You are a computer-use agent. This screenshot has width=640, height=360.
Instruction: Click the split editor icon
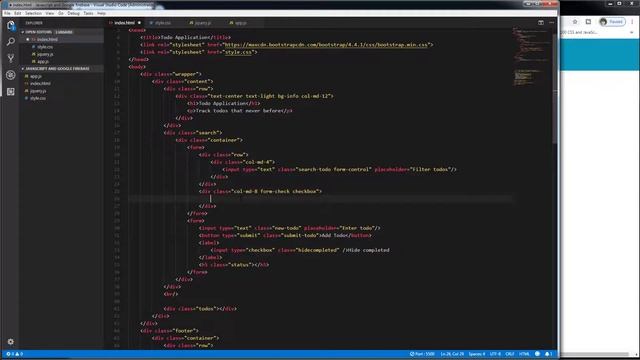tap(541, 23)
